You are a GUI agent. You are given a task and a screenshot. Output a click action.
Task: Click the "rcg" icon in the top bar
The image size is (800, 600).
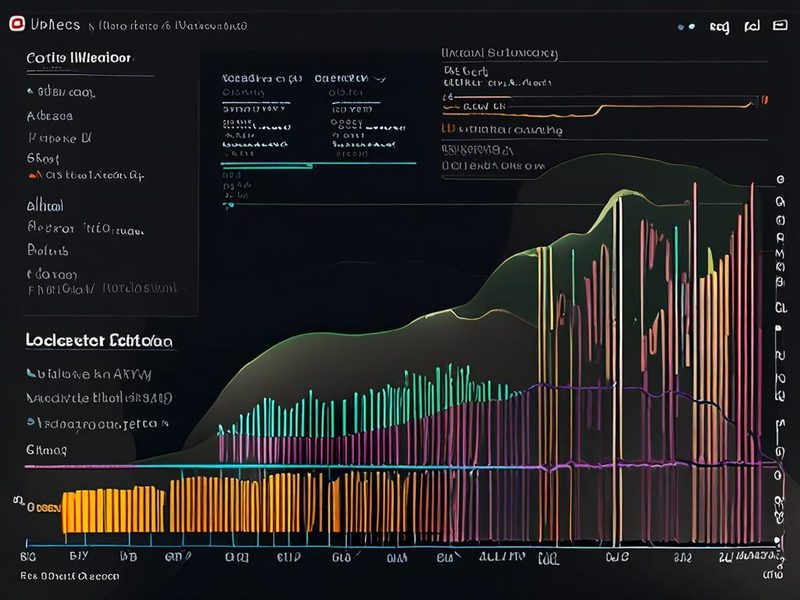click(719, 27)
